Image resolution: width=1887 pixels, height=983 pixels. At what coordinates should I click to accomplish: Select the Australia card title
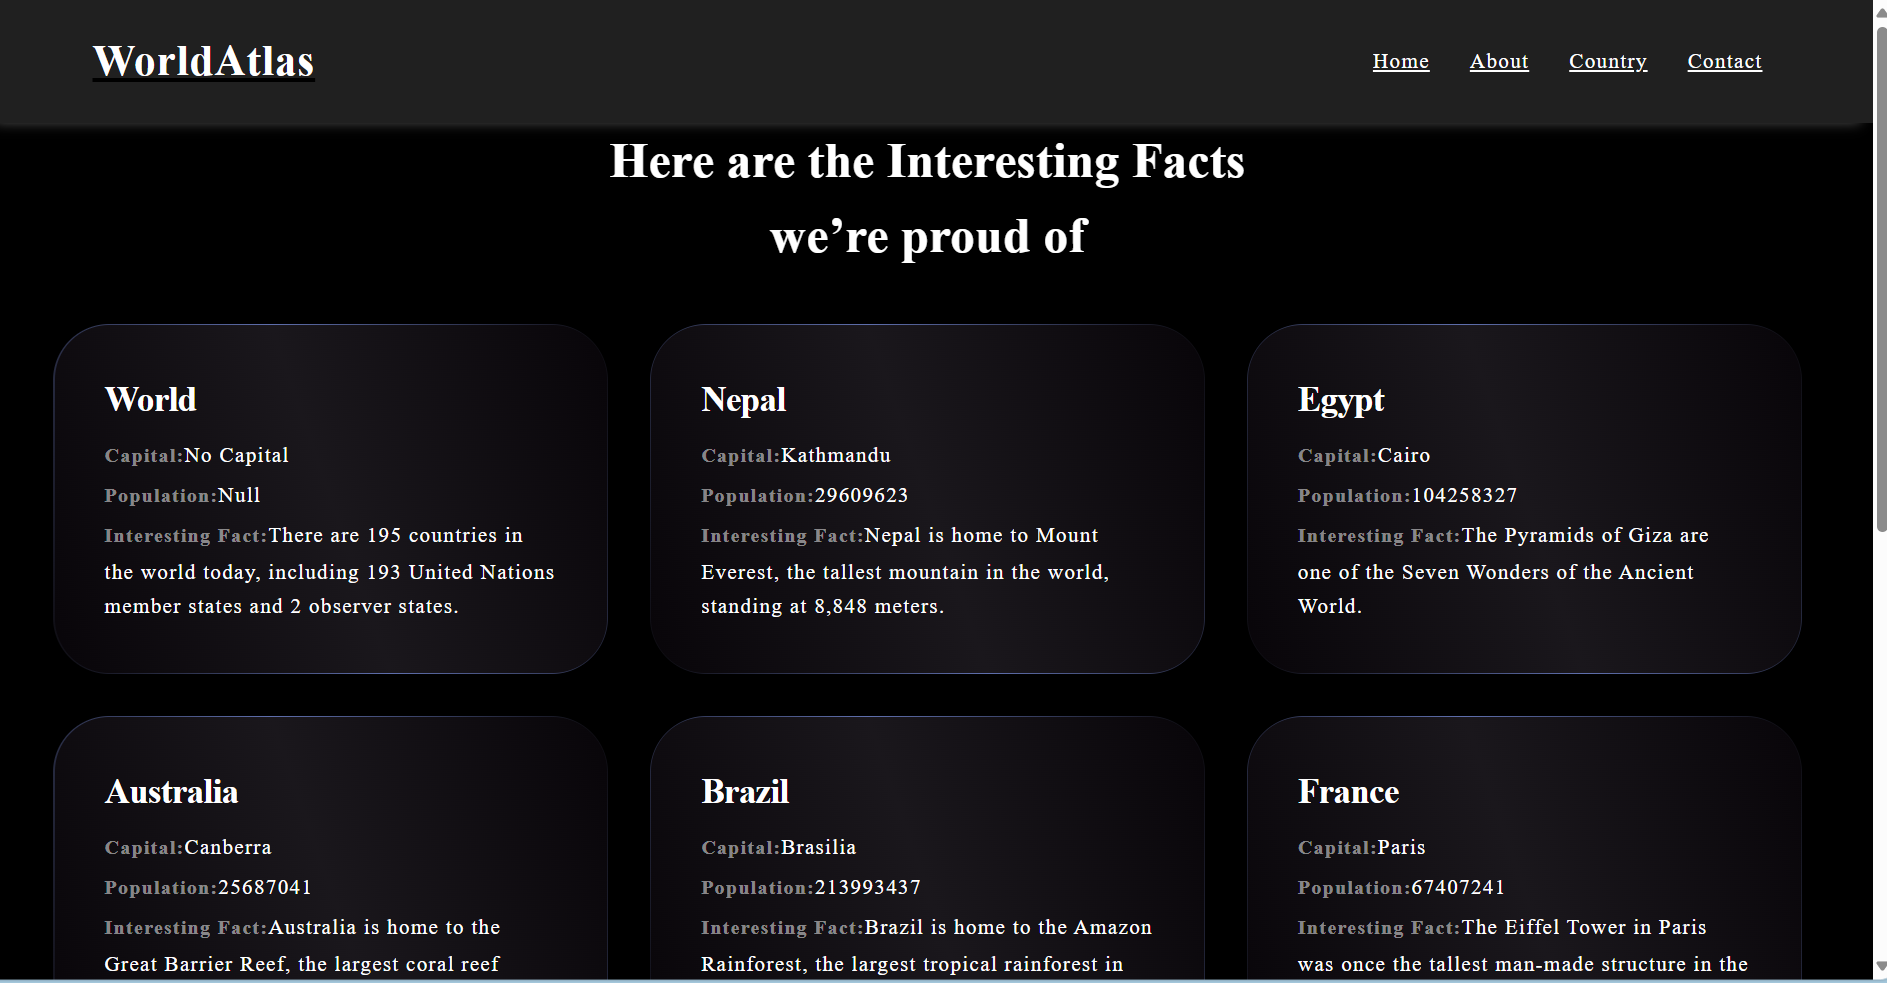[x=171, y=791]
